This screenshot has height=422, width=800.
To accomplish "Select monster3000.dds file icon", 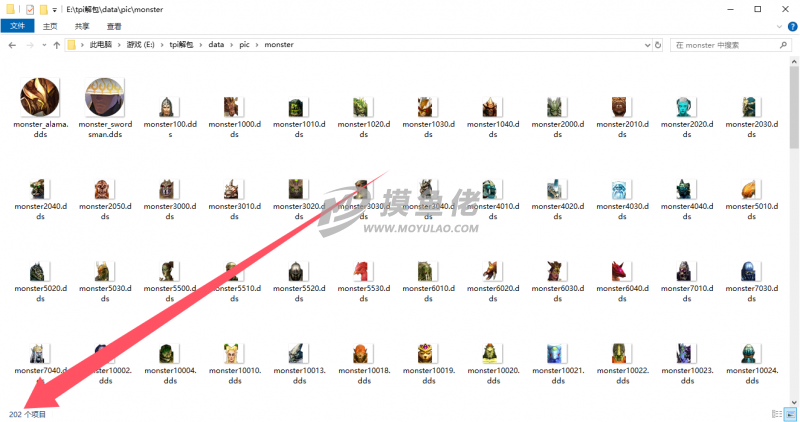I will 167,189.
